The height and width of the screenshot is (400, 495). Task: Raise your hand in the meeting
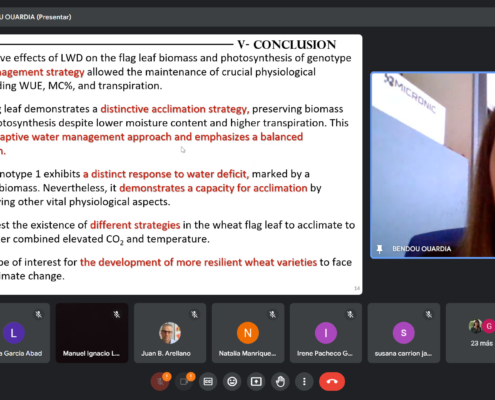(280, 382)
